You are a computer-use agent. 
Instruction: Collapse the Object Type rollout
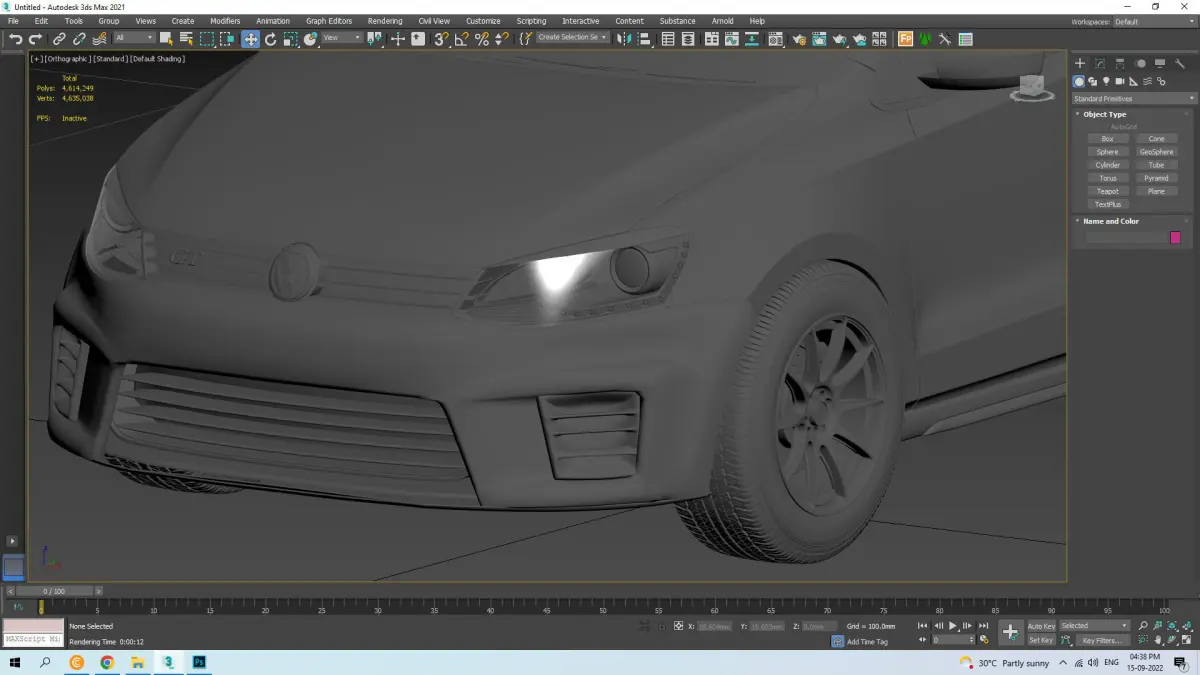pyautogui.click(x=1104, y=114)
